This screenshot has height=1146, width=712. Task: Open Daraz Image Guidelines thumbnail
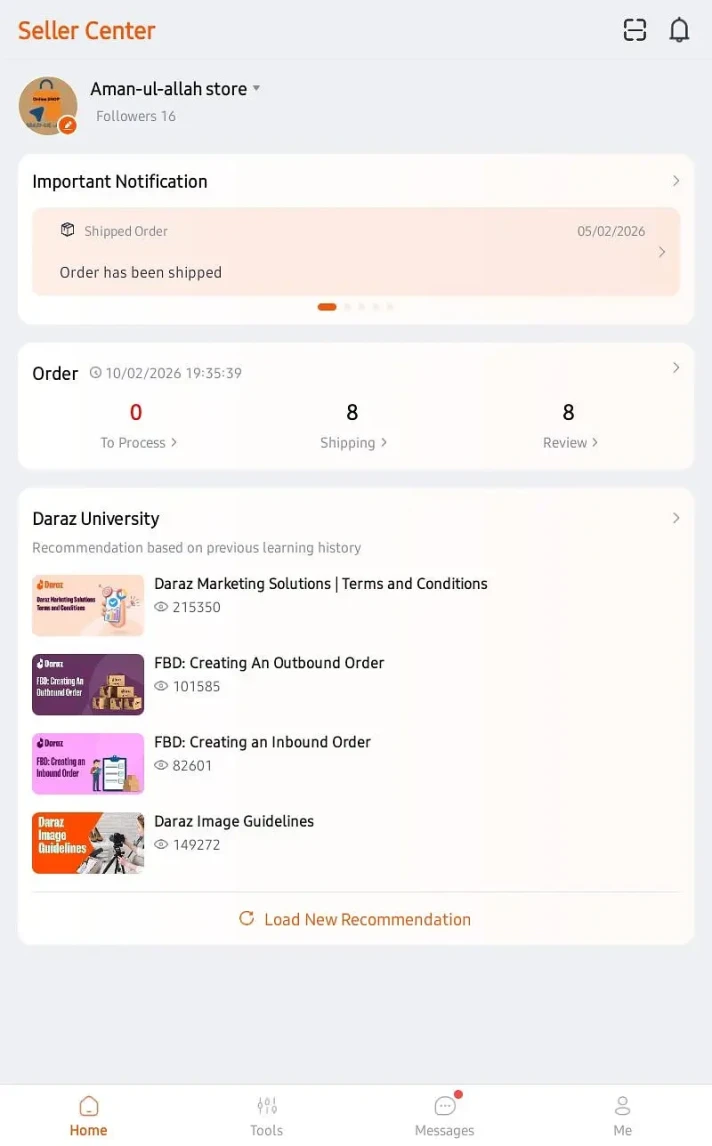(88, 843)
